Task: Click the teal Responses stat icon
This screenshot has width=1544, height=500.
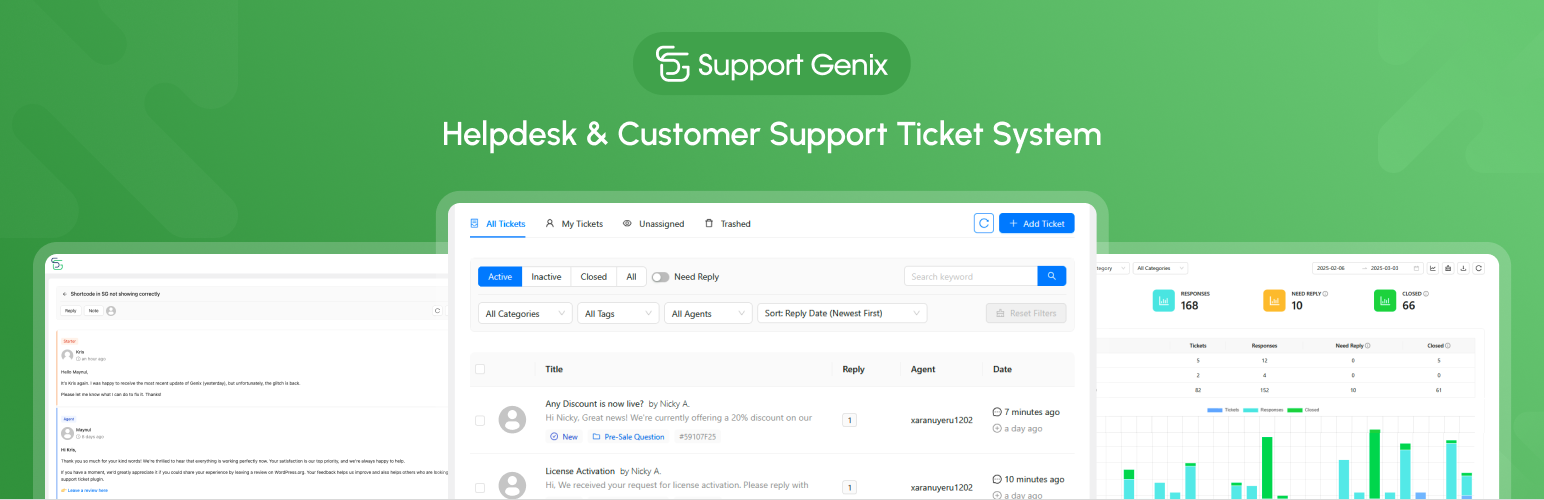Action: [1164, 300]
